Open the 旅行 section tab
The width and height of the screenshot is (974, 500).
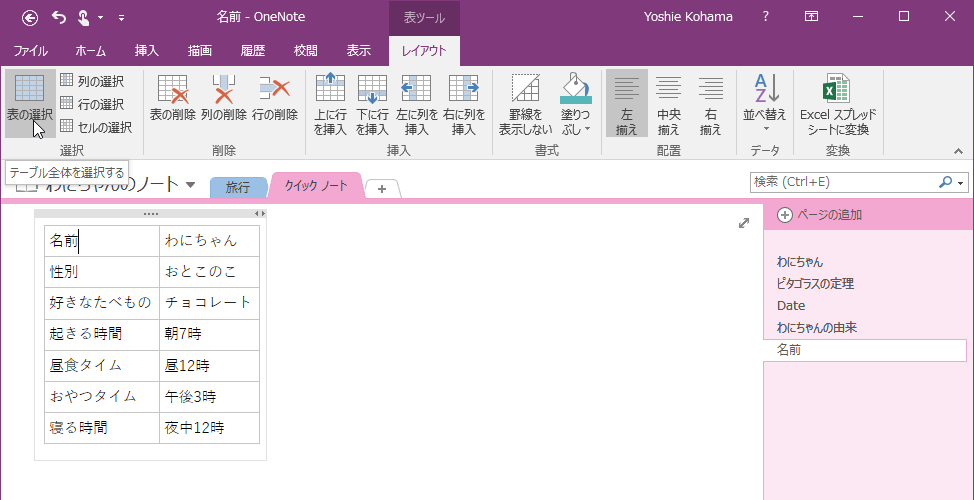(239, 188)
